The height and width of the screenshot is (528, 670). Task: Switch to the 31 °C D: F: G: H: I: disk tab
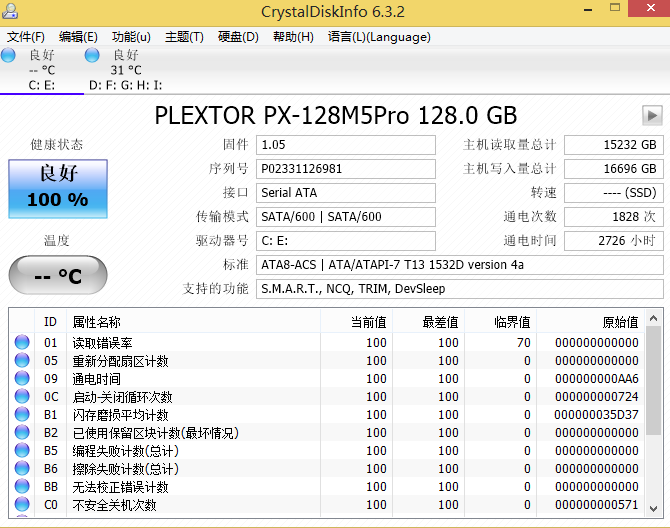[x=126, y=70]
